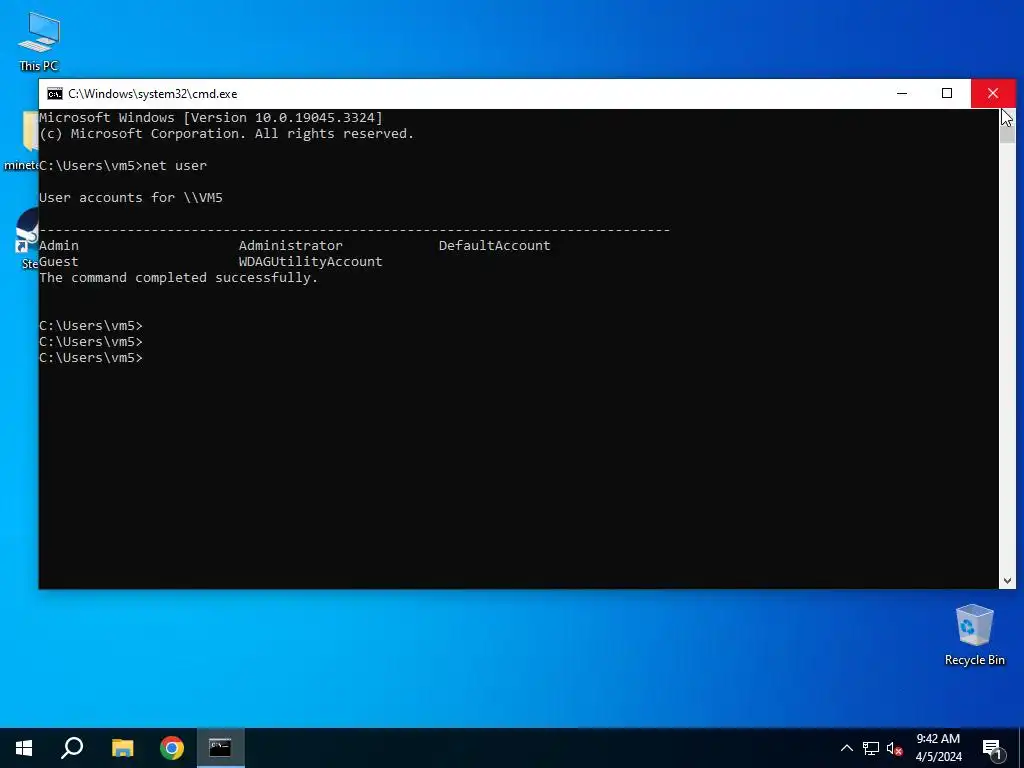Maximize the cmd.exe window
Screen dimensions: 1024x768
[947, 93]
